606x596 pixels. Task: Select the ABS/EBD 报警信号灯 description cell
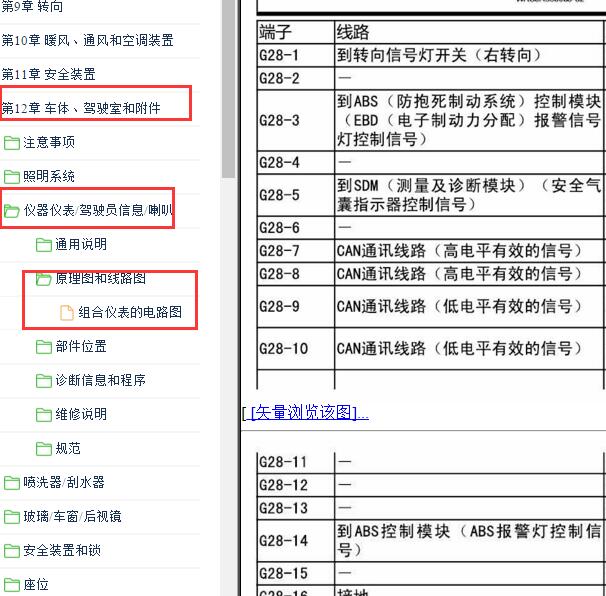tap(470, 121)
